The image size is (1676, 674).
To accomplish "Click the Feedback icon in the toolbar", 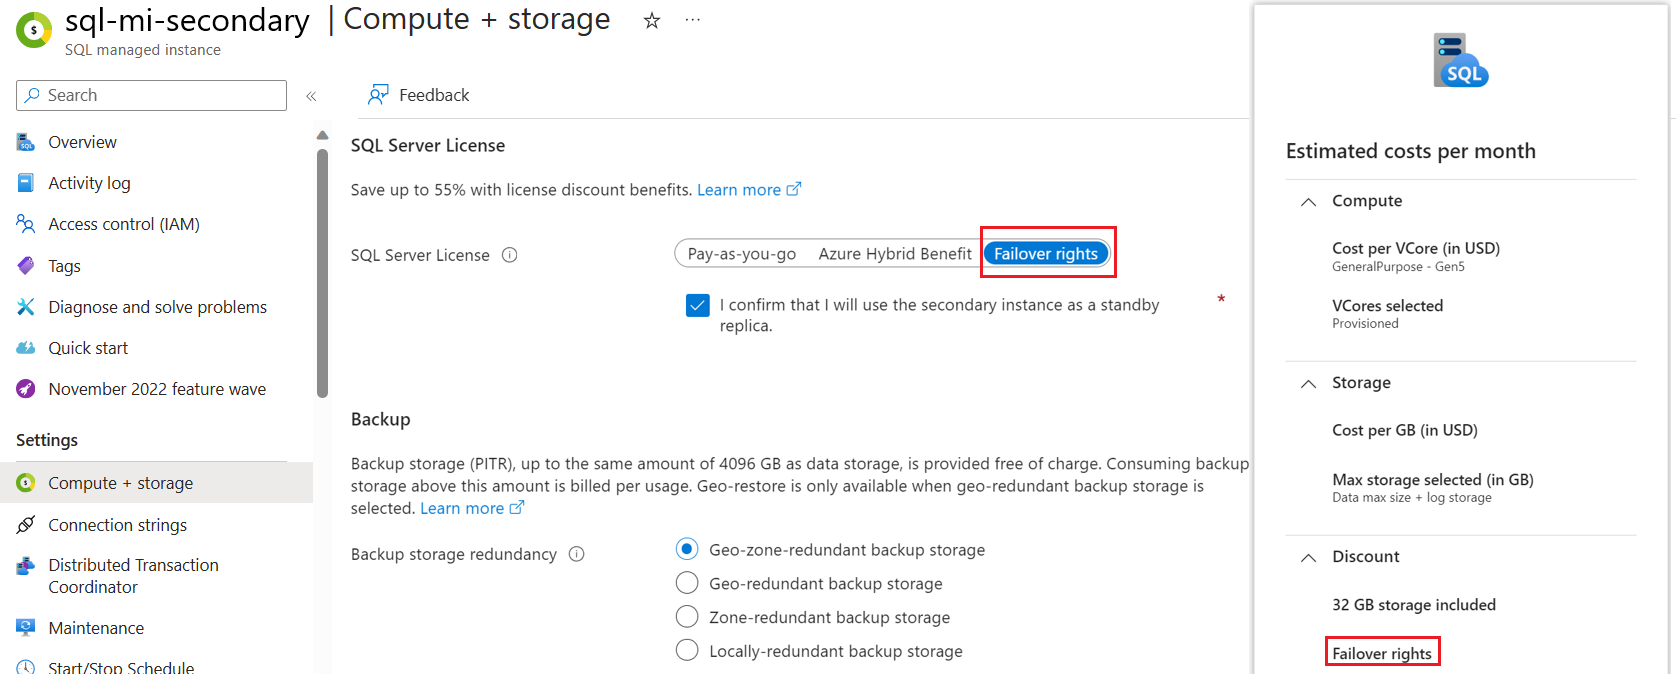I will point(378,95).
